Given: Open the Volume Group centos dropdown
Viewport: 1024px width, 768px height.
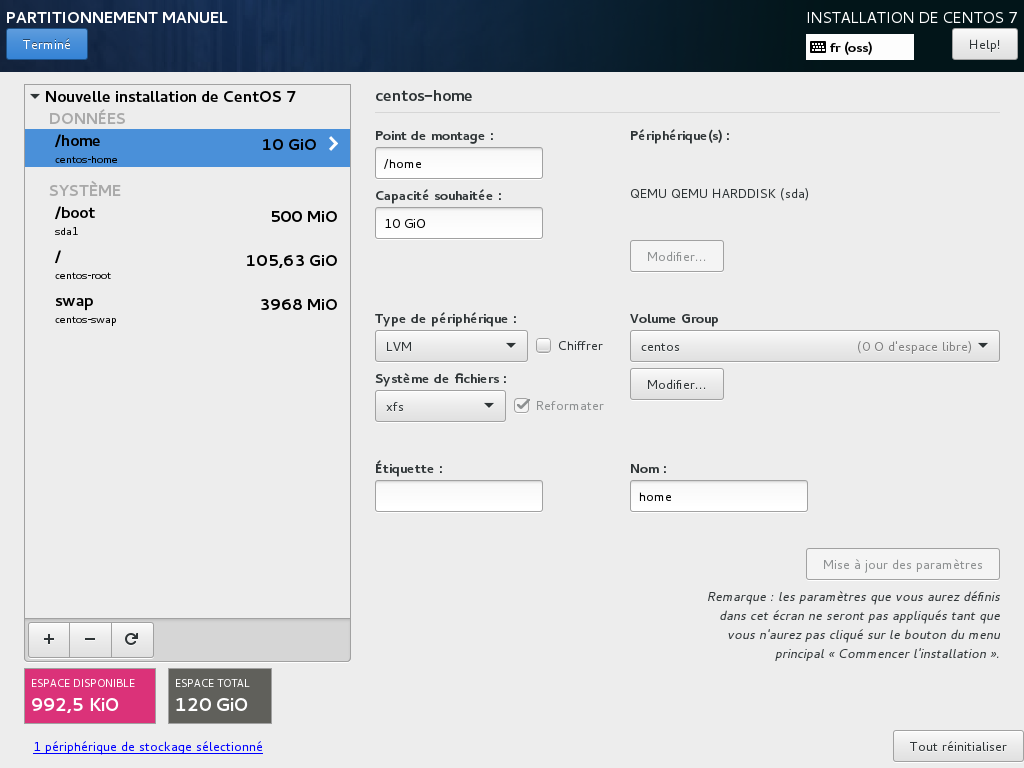Looking at the screenshot, I should coord(814,346).
